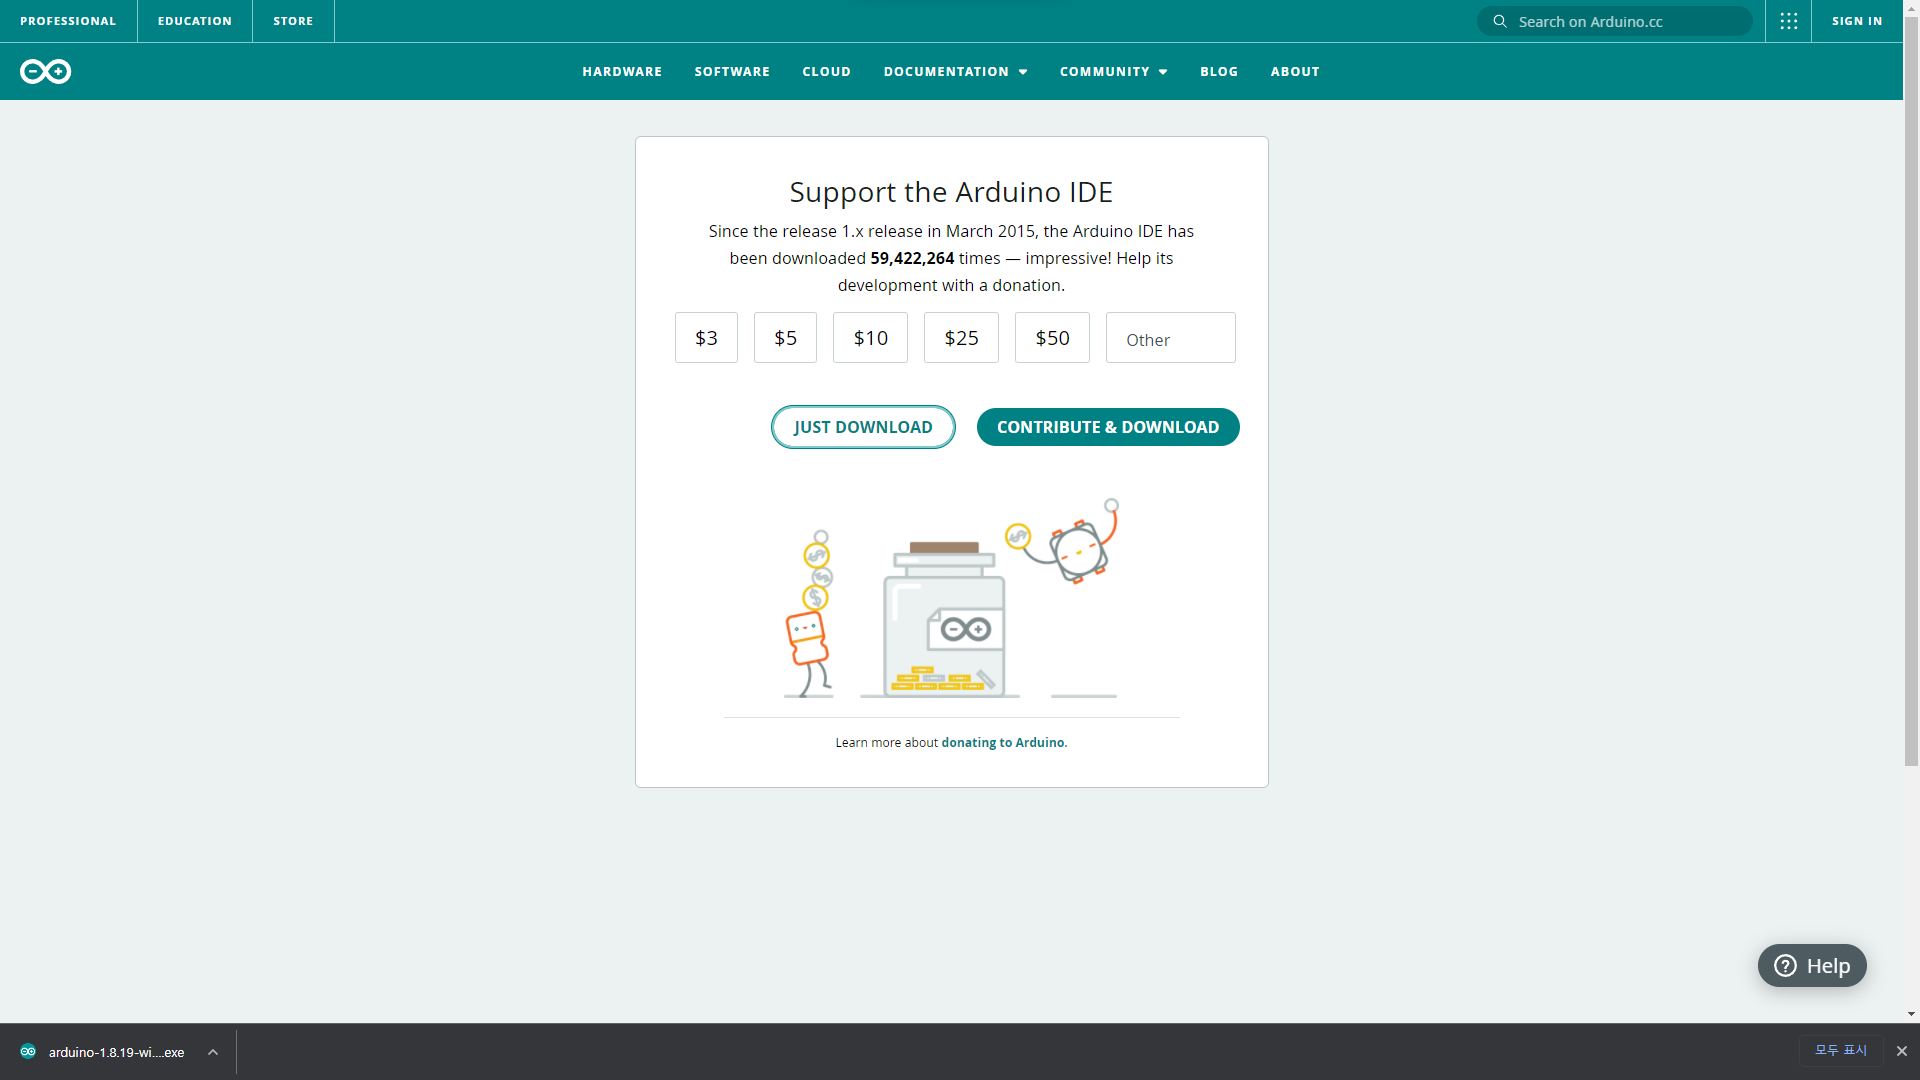Open download item options chevron
The image size is (1920, 1080).
click(213, 1052)
